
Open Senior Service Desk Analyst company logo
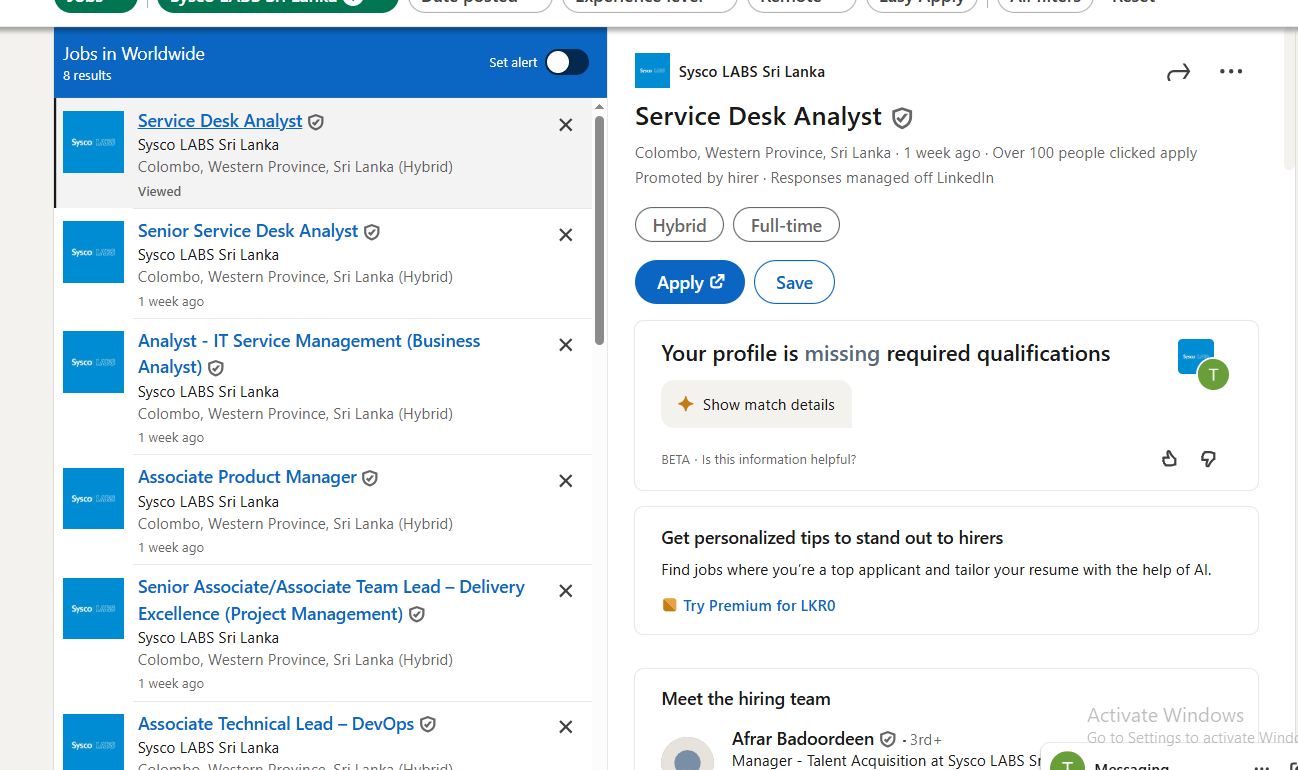[94, 252]
